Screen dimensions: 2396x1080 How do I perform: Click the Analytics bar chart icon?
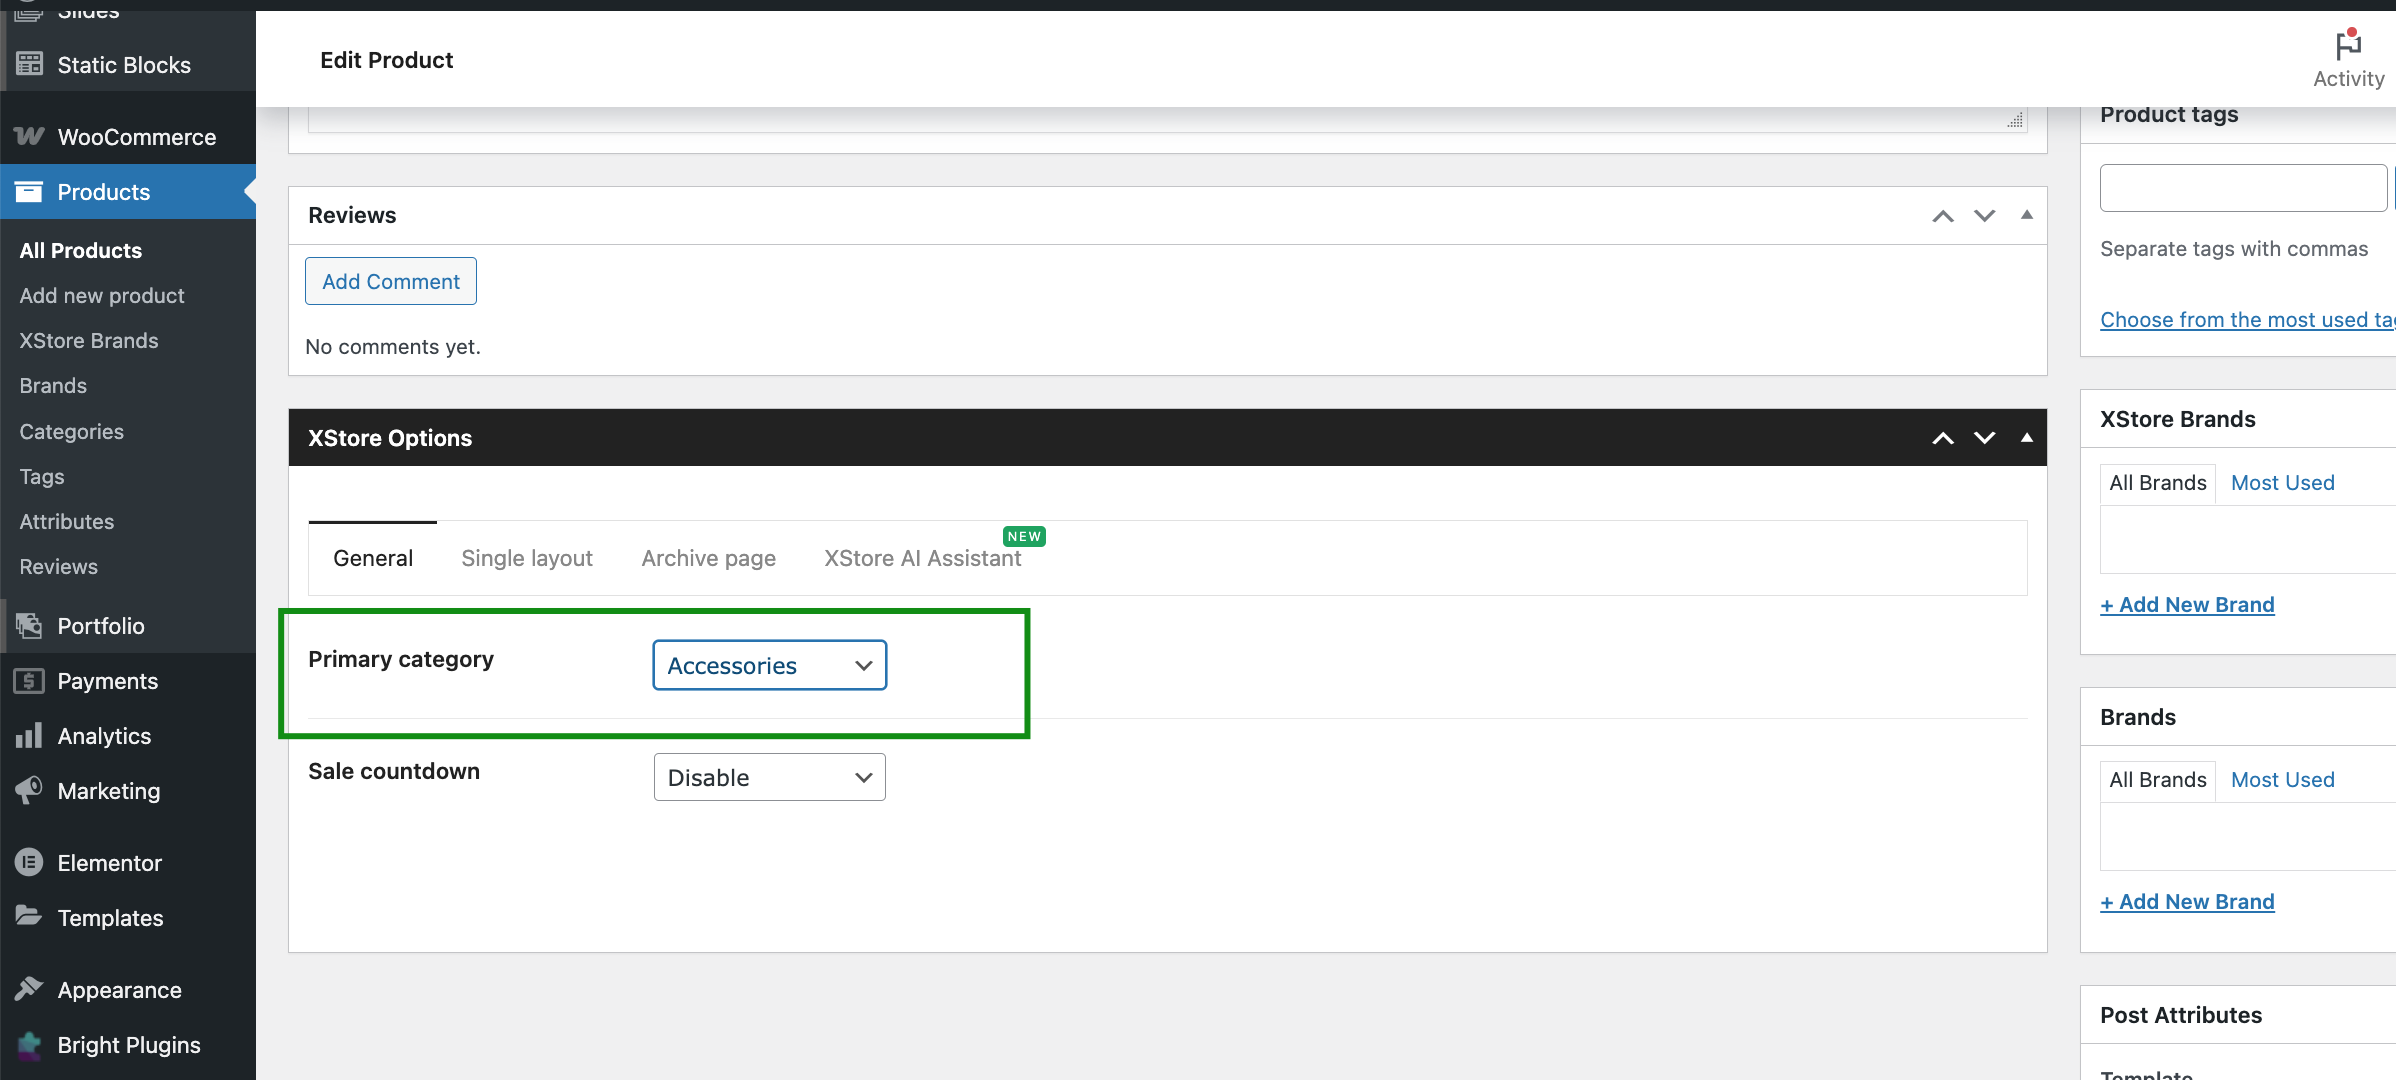[29, 735]
